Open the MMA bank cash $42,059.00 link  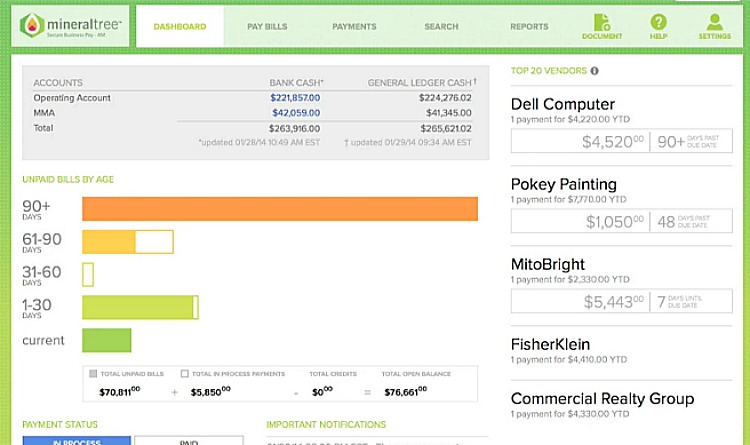coord(296,113)
